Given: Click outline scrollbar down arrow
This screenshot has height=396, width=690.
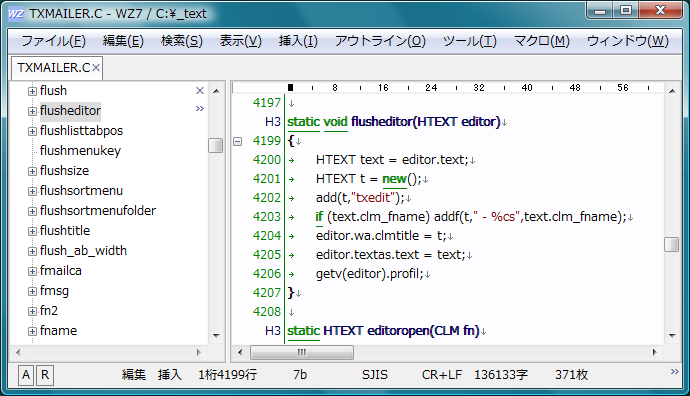Looking at the screenshot, I should click(216, 336).
